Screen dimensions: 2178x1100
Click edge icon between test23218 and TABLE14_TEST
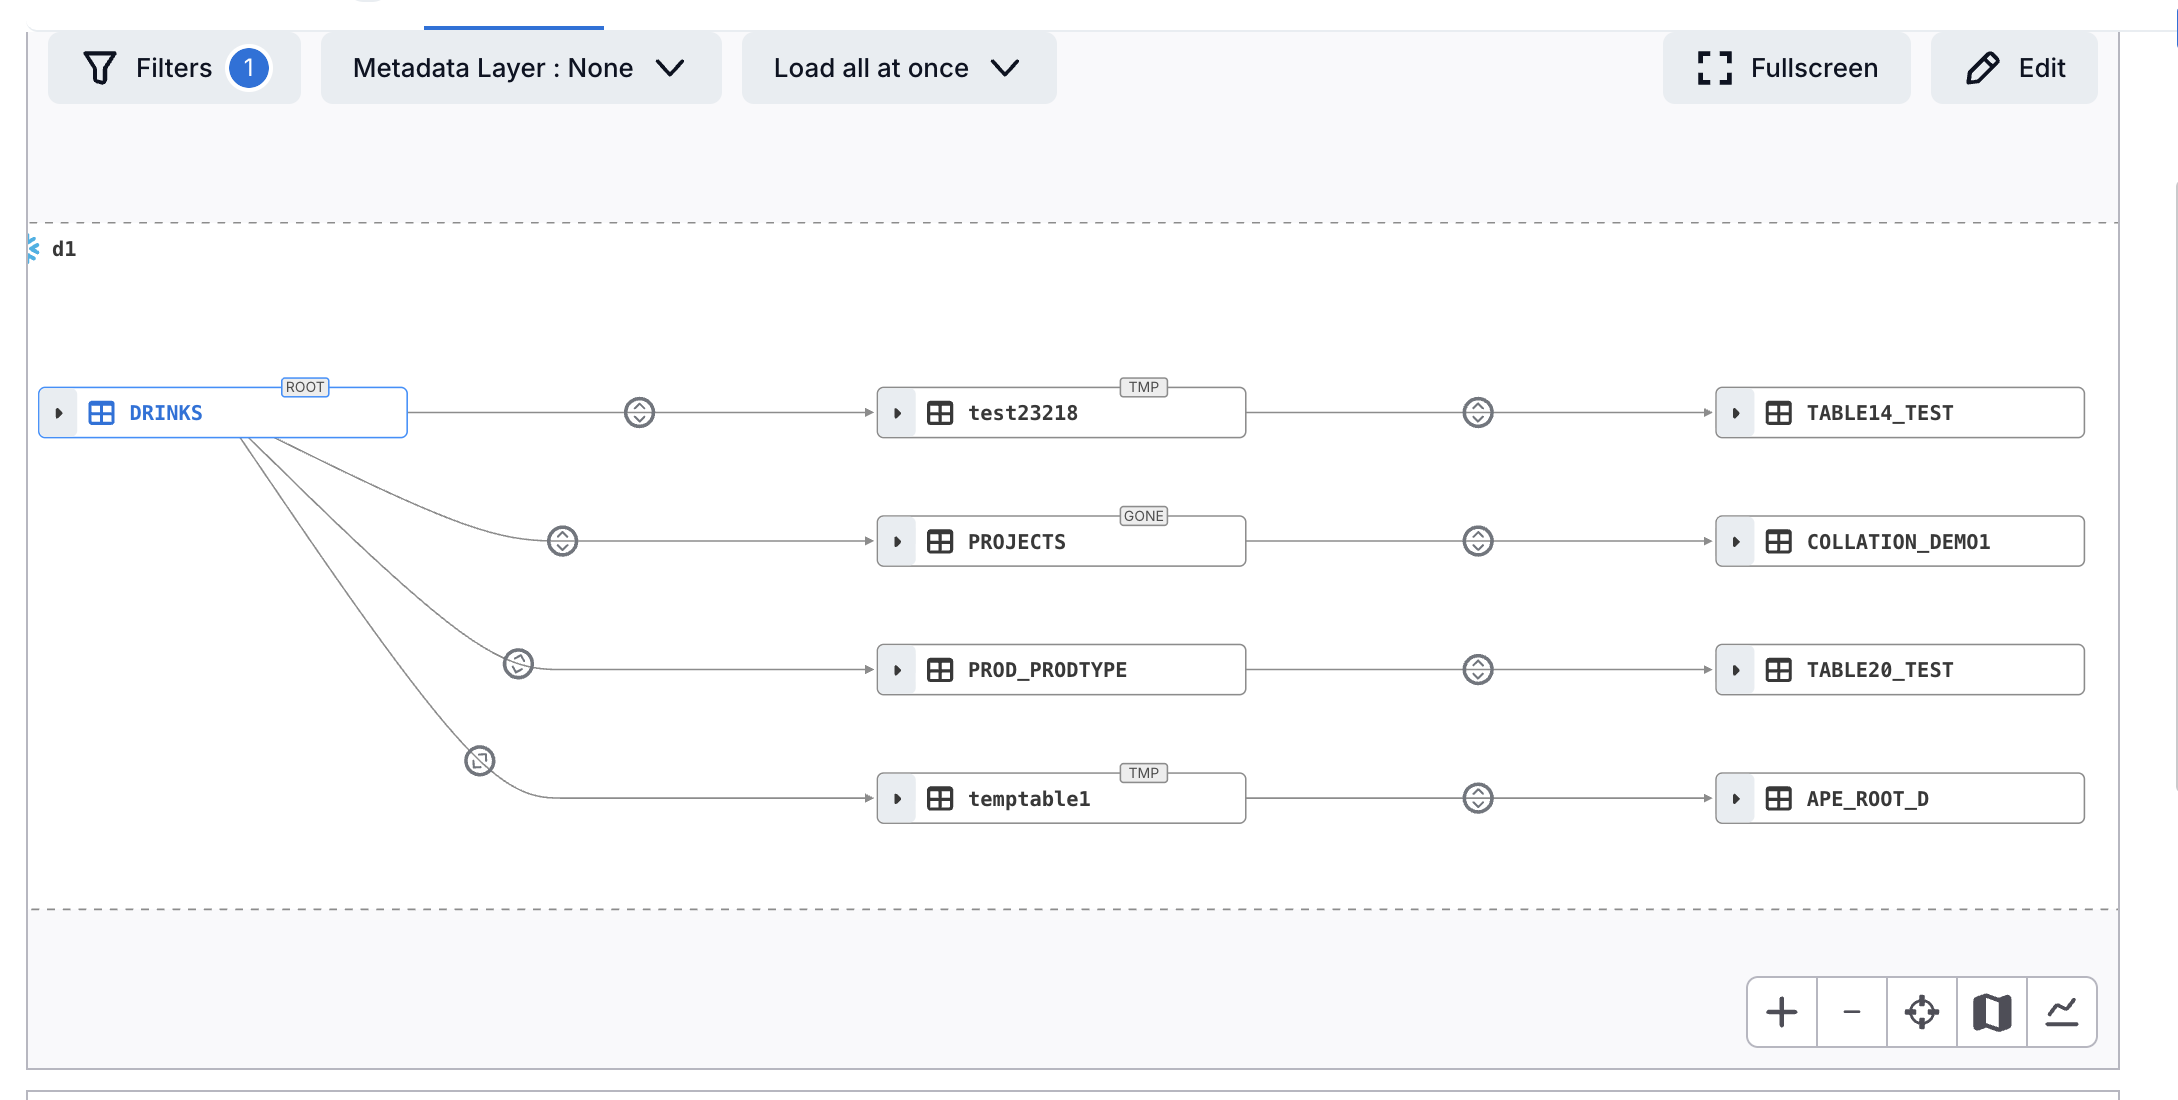pyautogui.click(x=1478, y=413)
